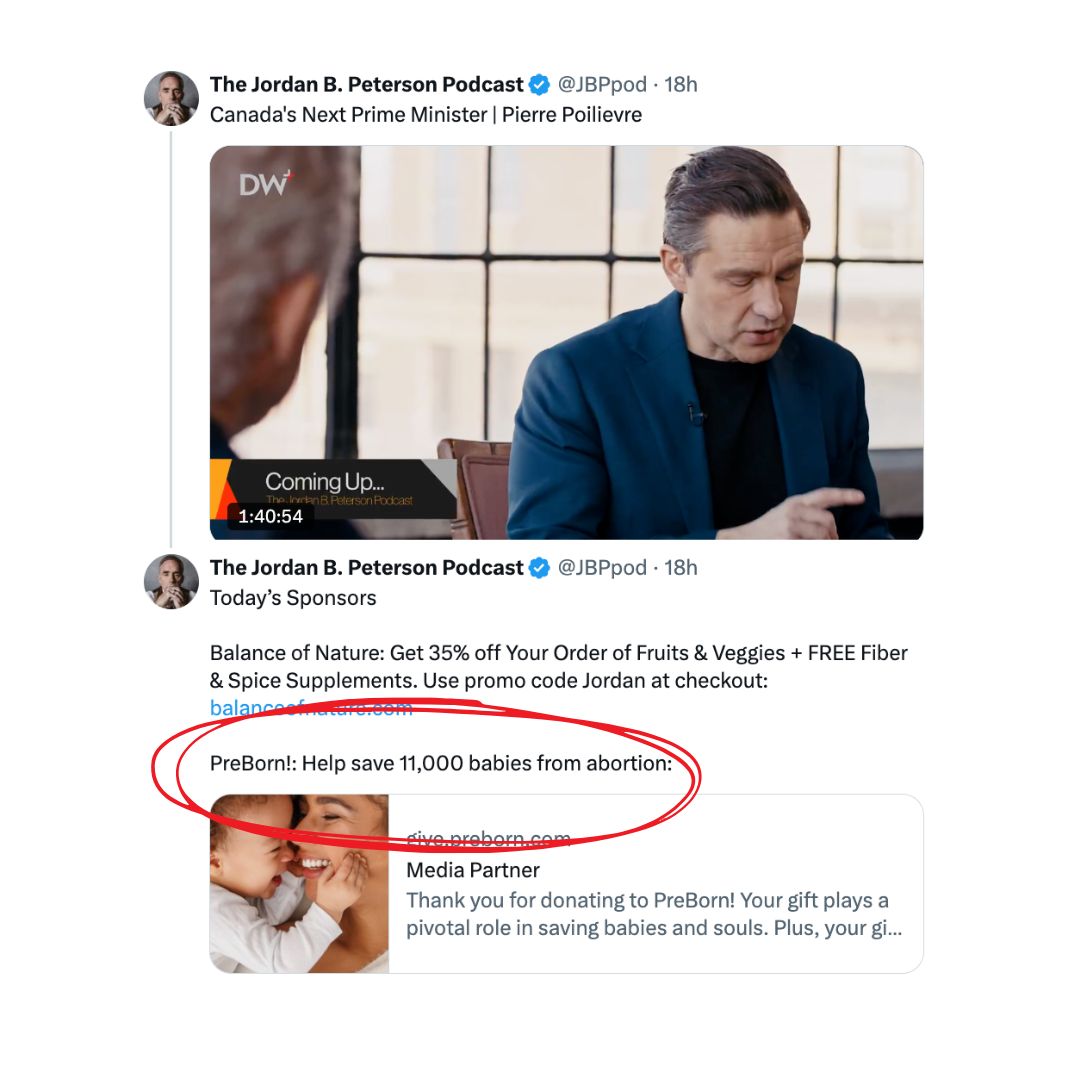Click the verified badge on the Today's Sponsors tweet
The image size is (1080, 1080).
point(539,568)
